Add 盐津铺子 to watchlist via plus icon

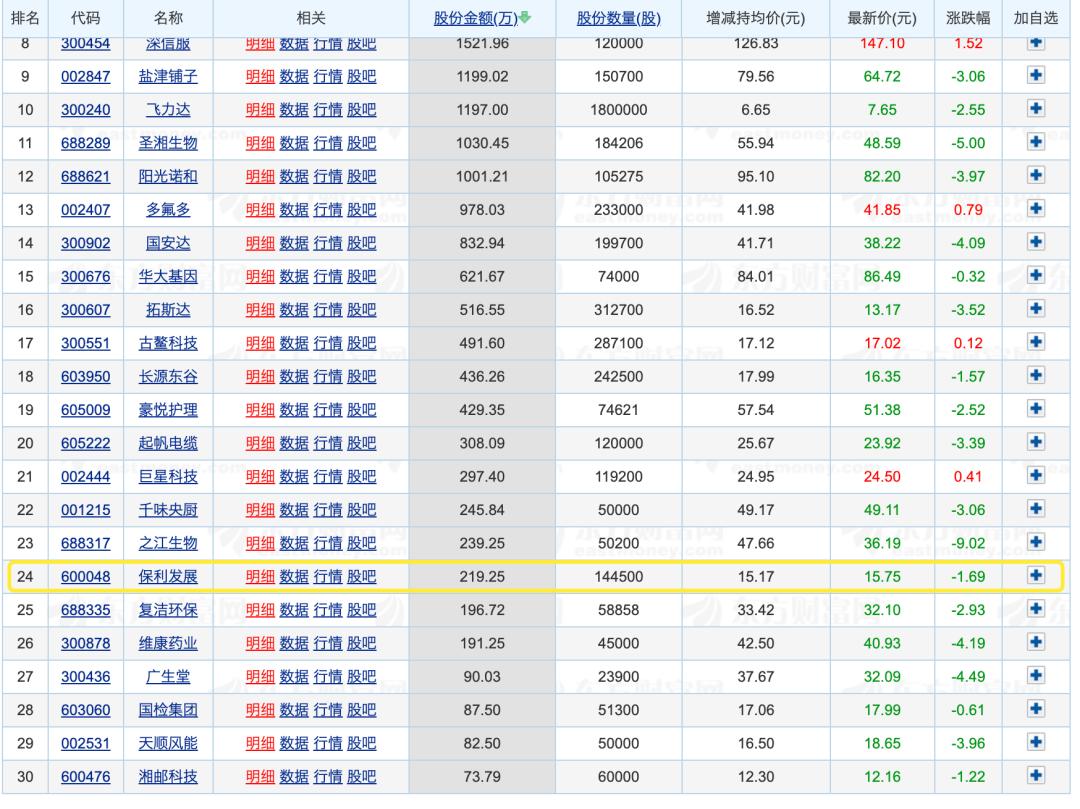click(x=1035, y=75)
